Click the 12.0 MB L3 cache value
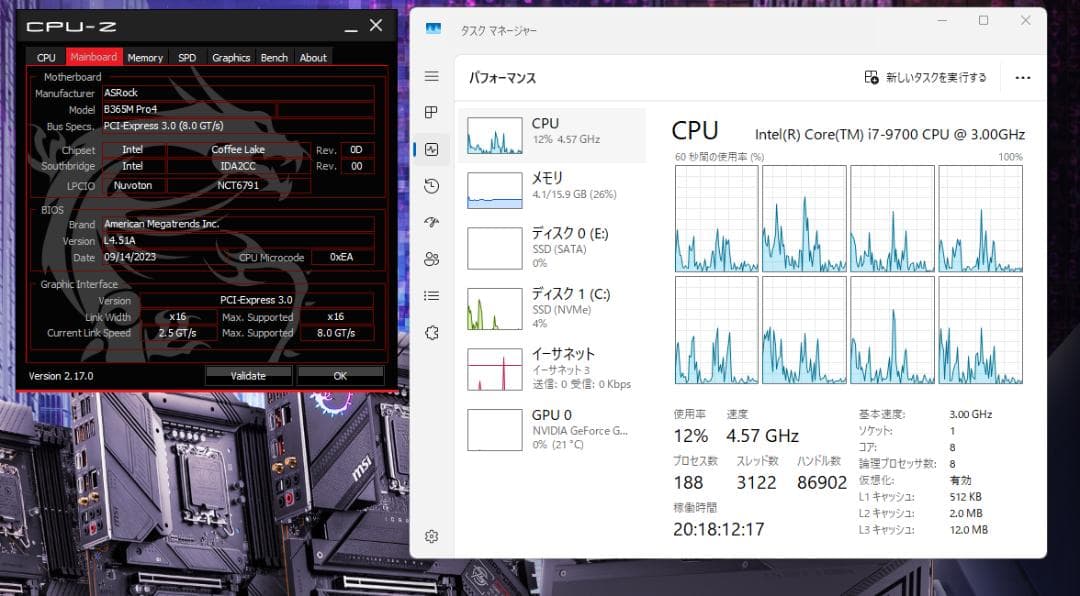The height and width of the screenshot is (596, 1080). point(968,529)
